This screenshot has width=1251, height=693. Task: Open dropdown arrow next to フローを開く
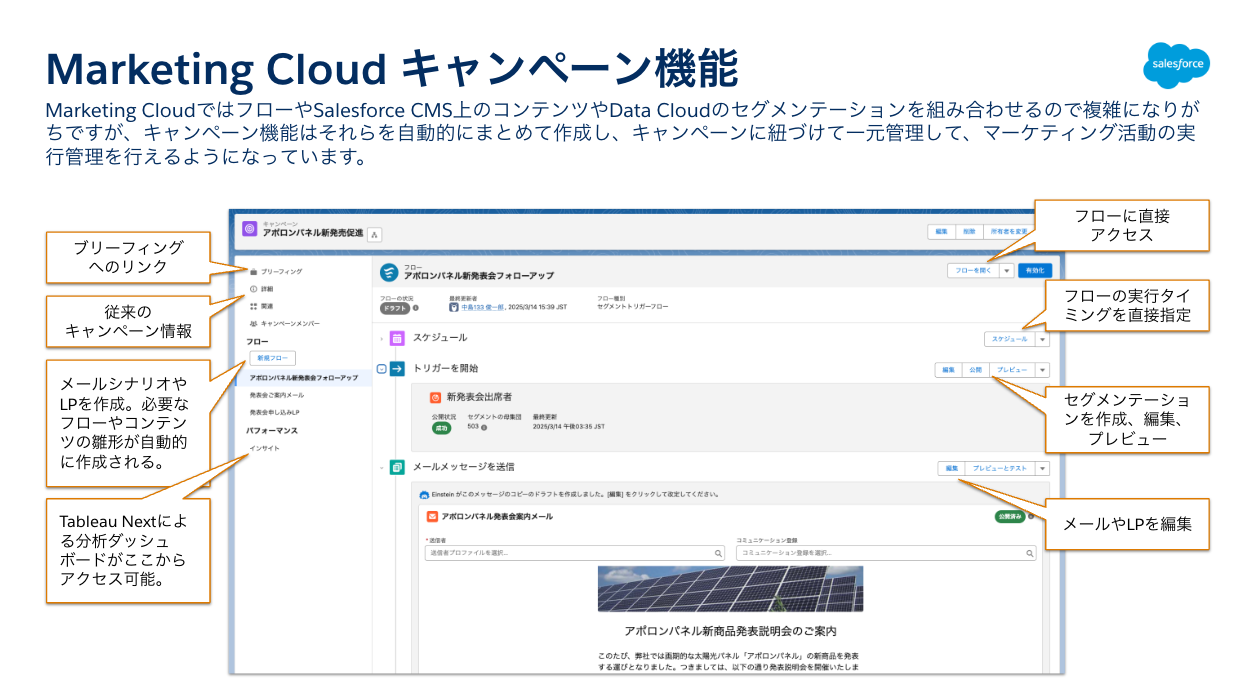point(1007,270)
